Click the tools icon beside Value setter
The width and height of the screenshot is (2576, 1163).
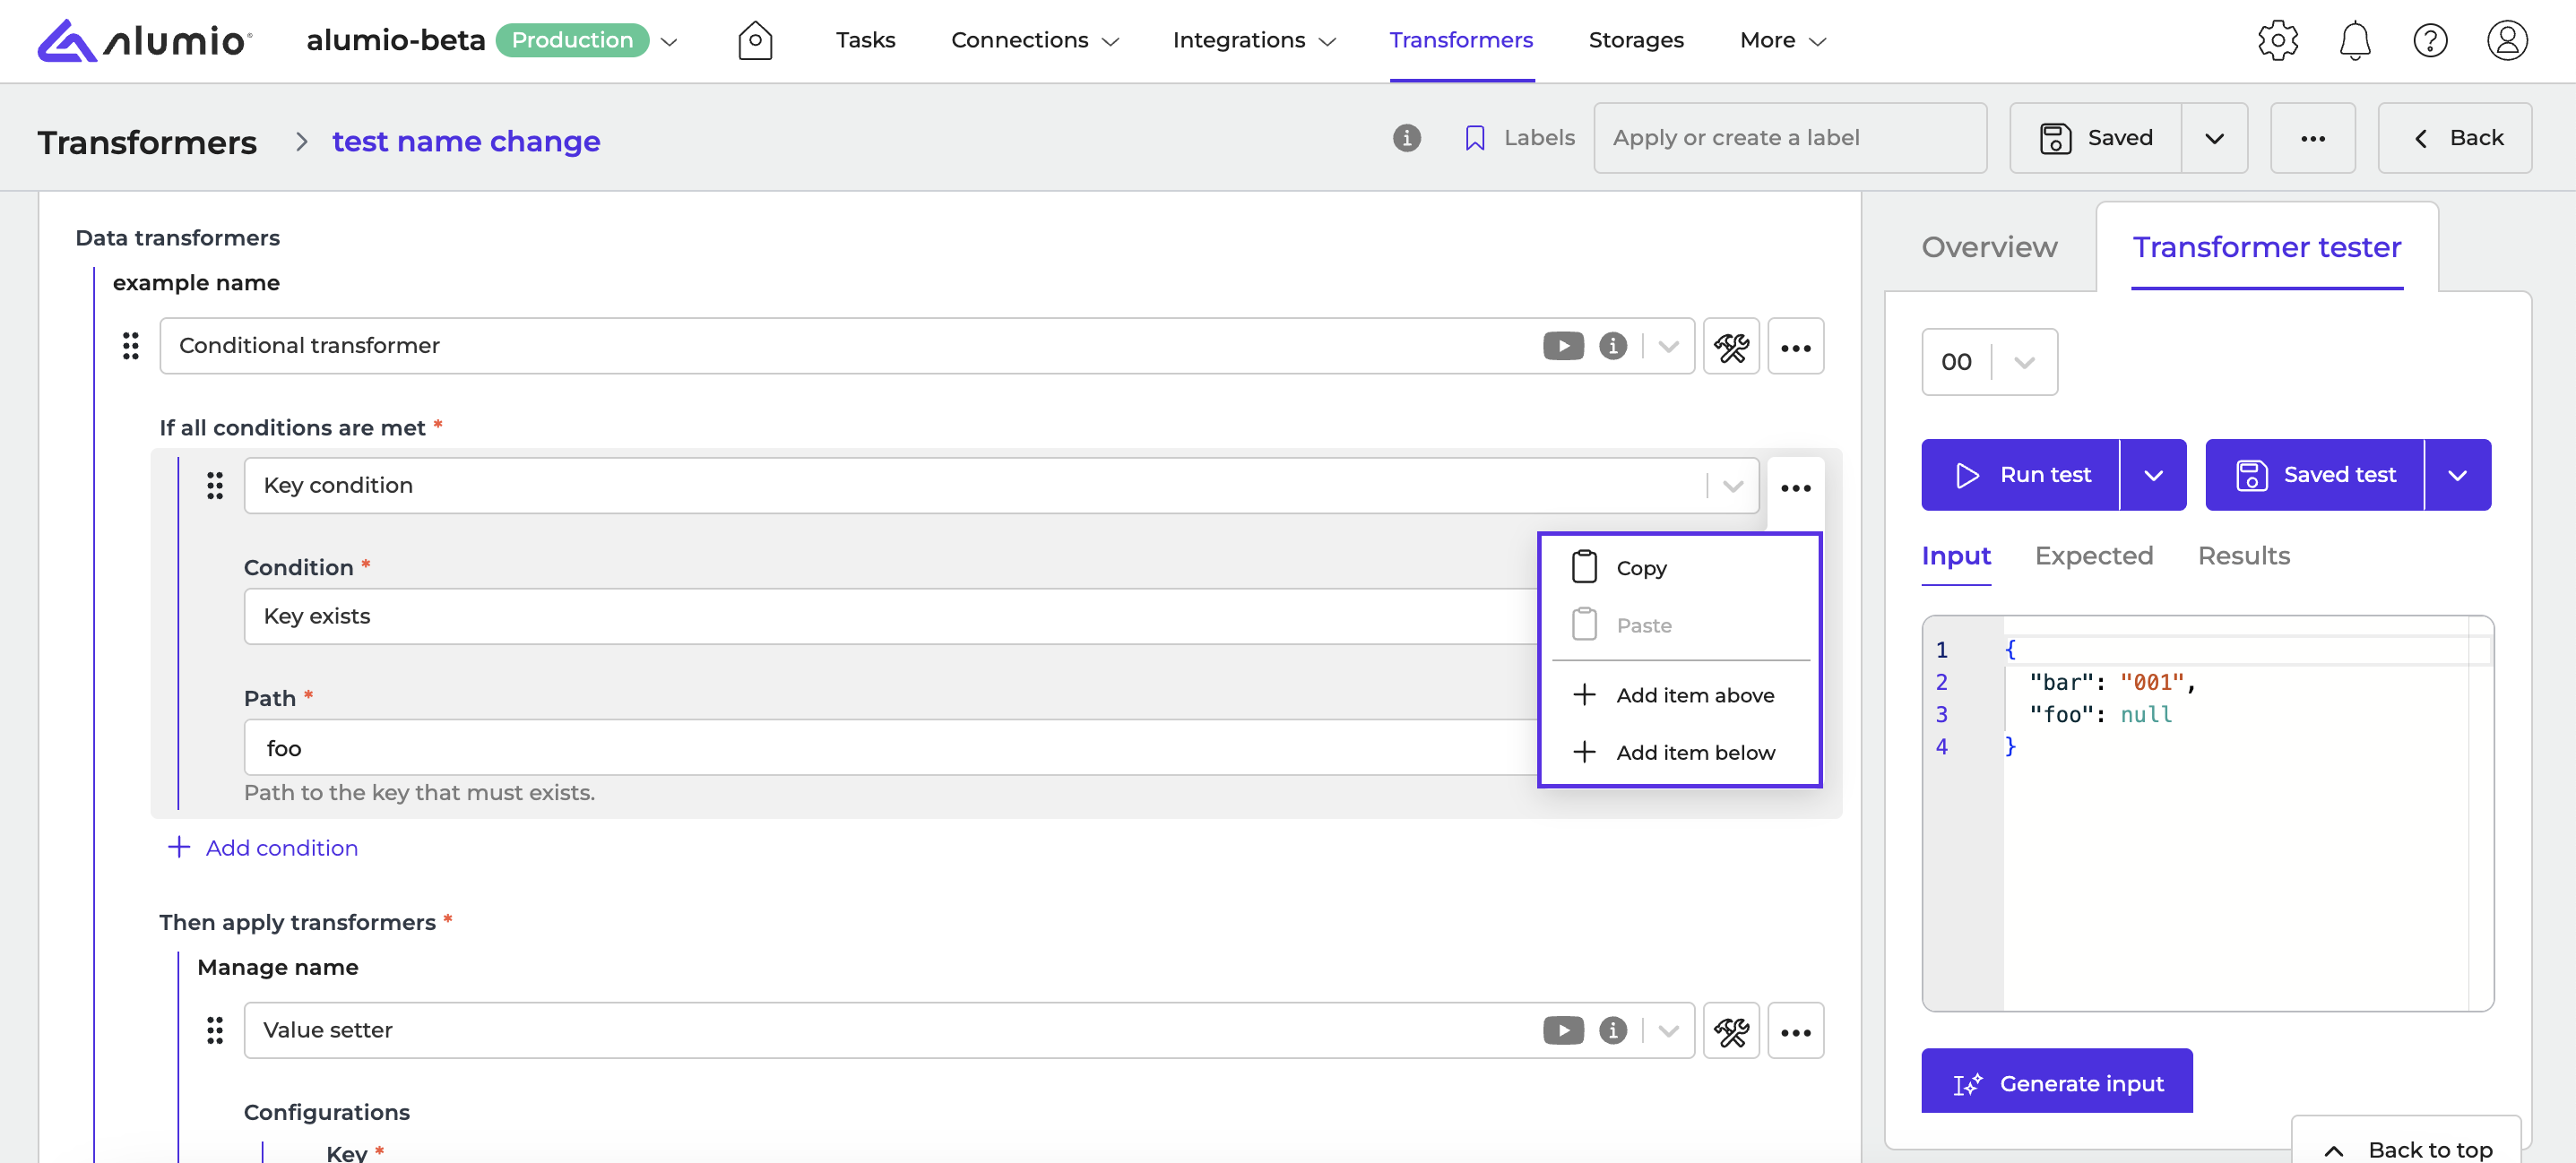(1731, 1031)
